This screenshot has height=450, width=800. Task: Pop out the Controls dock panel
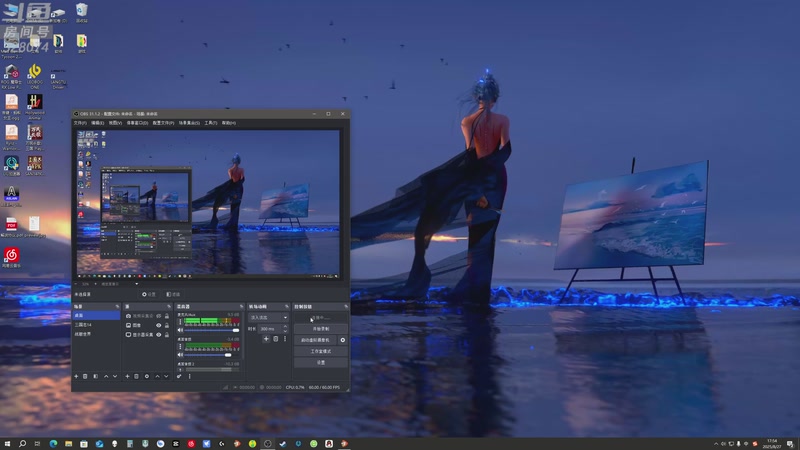346,307
